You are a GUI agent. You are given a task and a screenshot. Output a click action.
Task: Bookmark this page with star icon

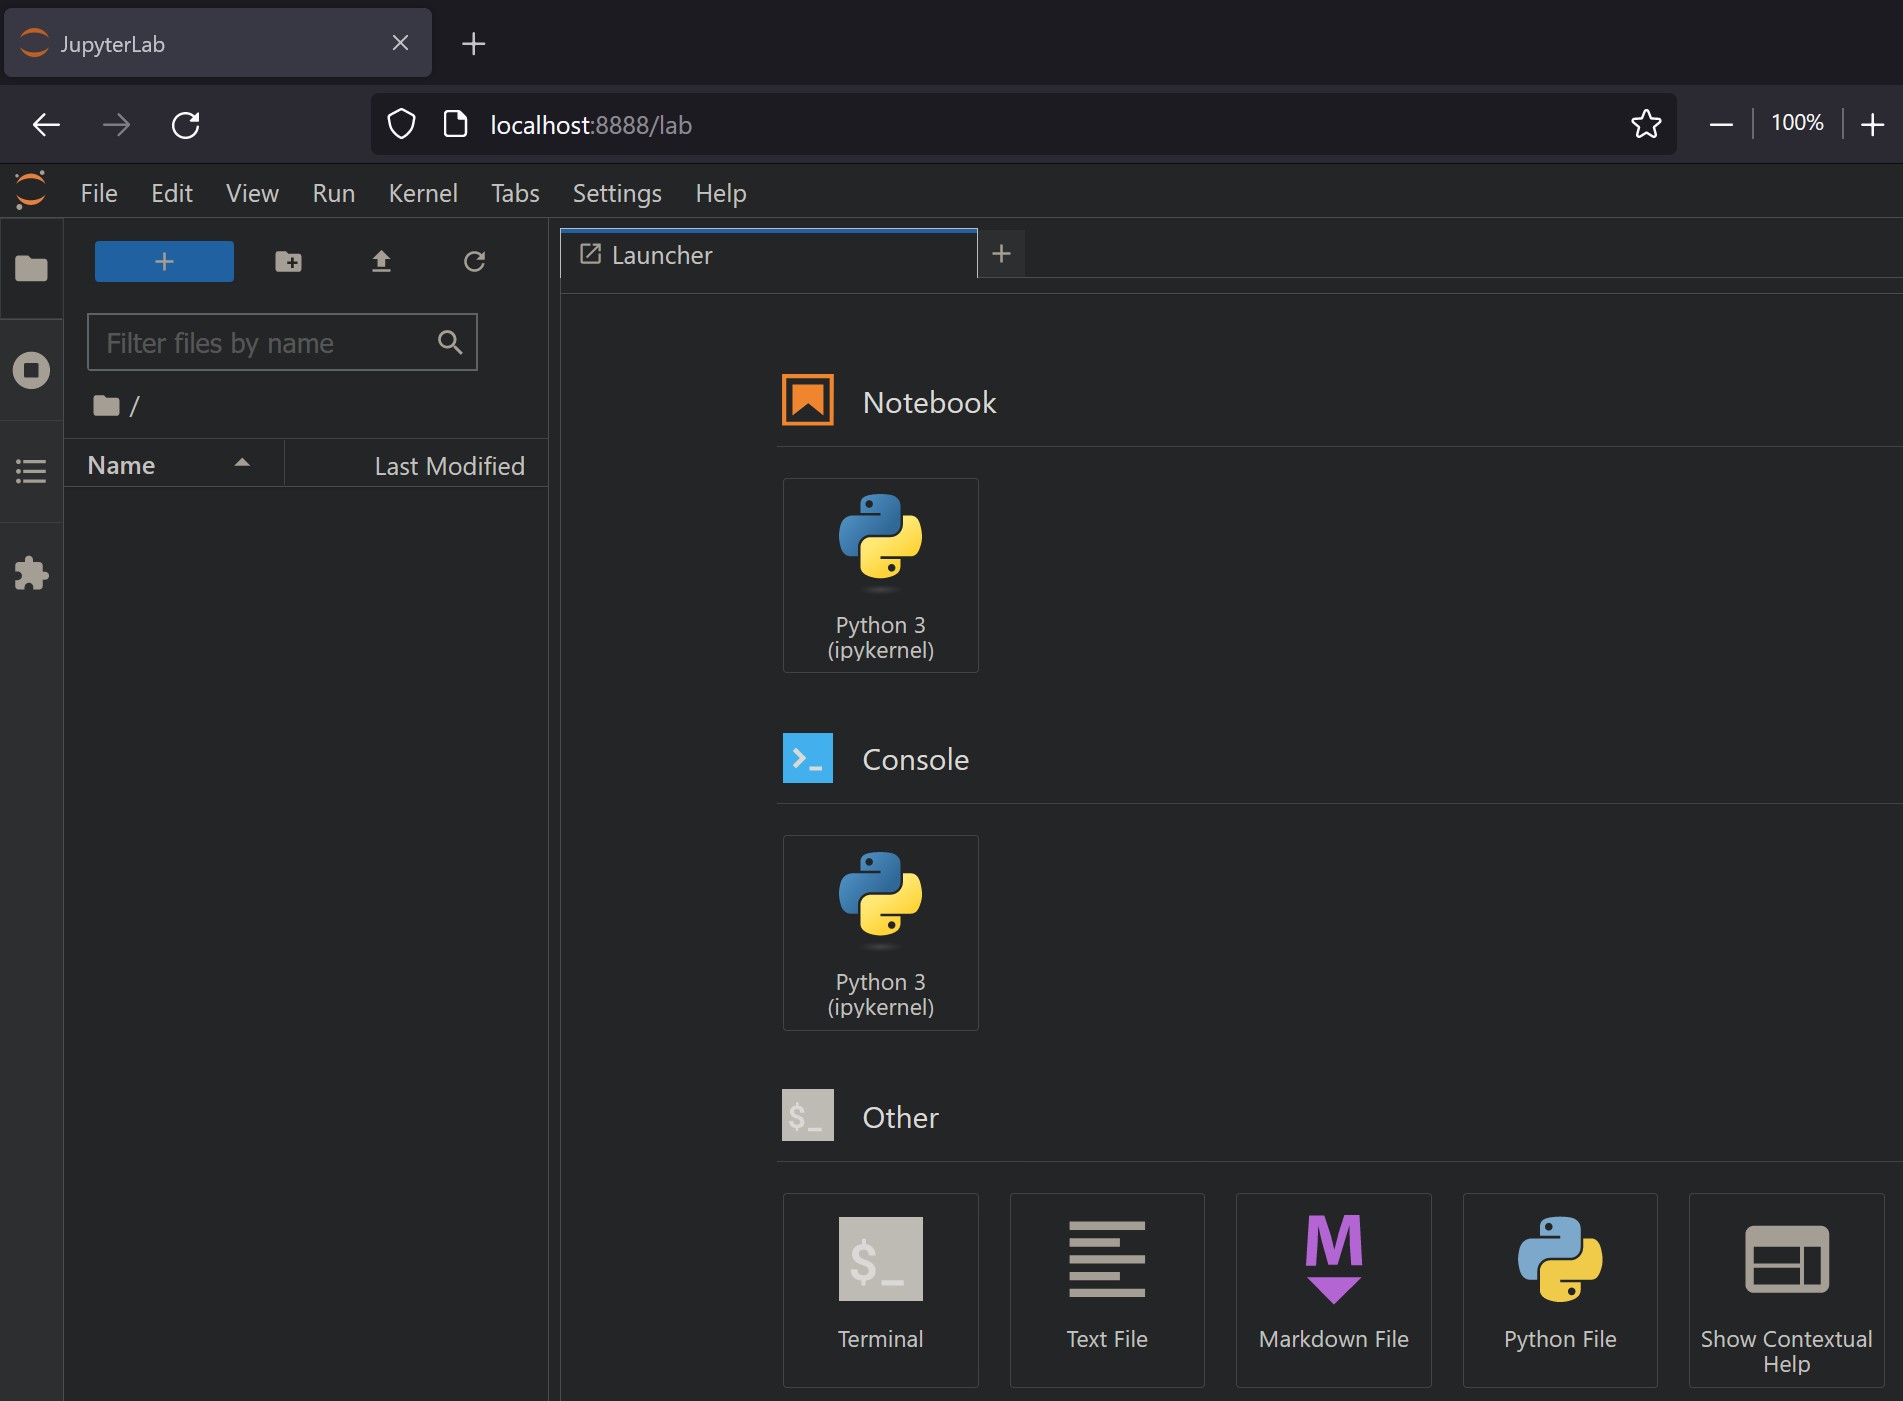pyautogui.click(x=1646, y=124)
